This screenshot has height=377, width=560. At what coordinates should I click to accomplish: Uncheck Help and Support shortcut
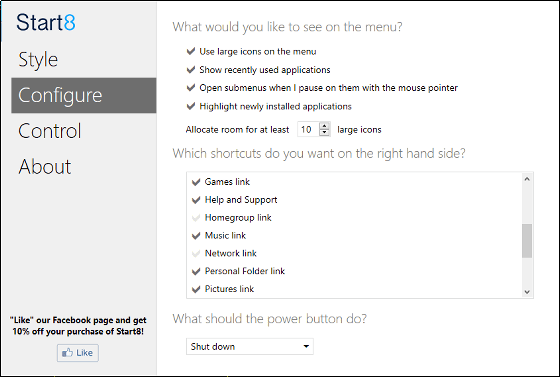[196, 200]
